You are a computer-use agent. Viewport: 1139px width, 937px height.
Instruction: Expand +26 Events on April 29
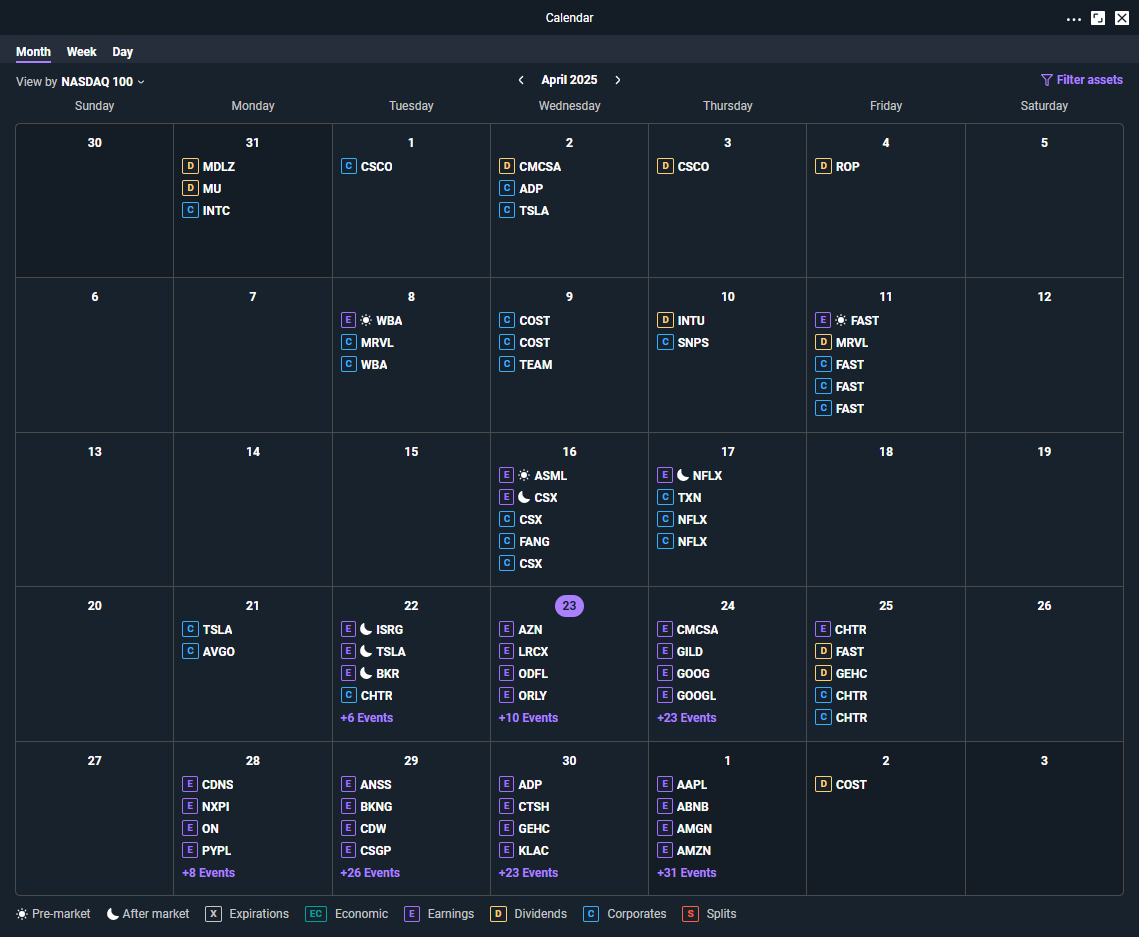pos(370,873)
